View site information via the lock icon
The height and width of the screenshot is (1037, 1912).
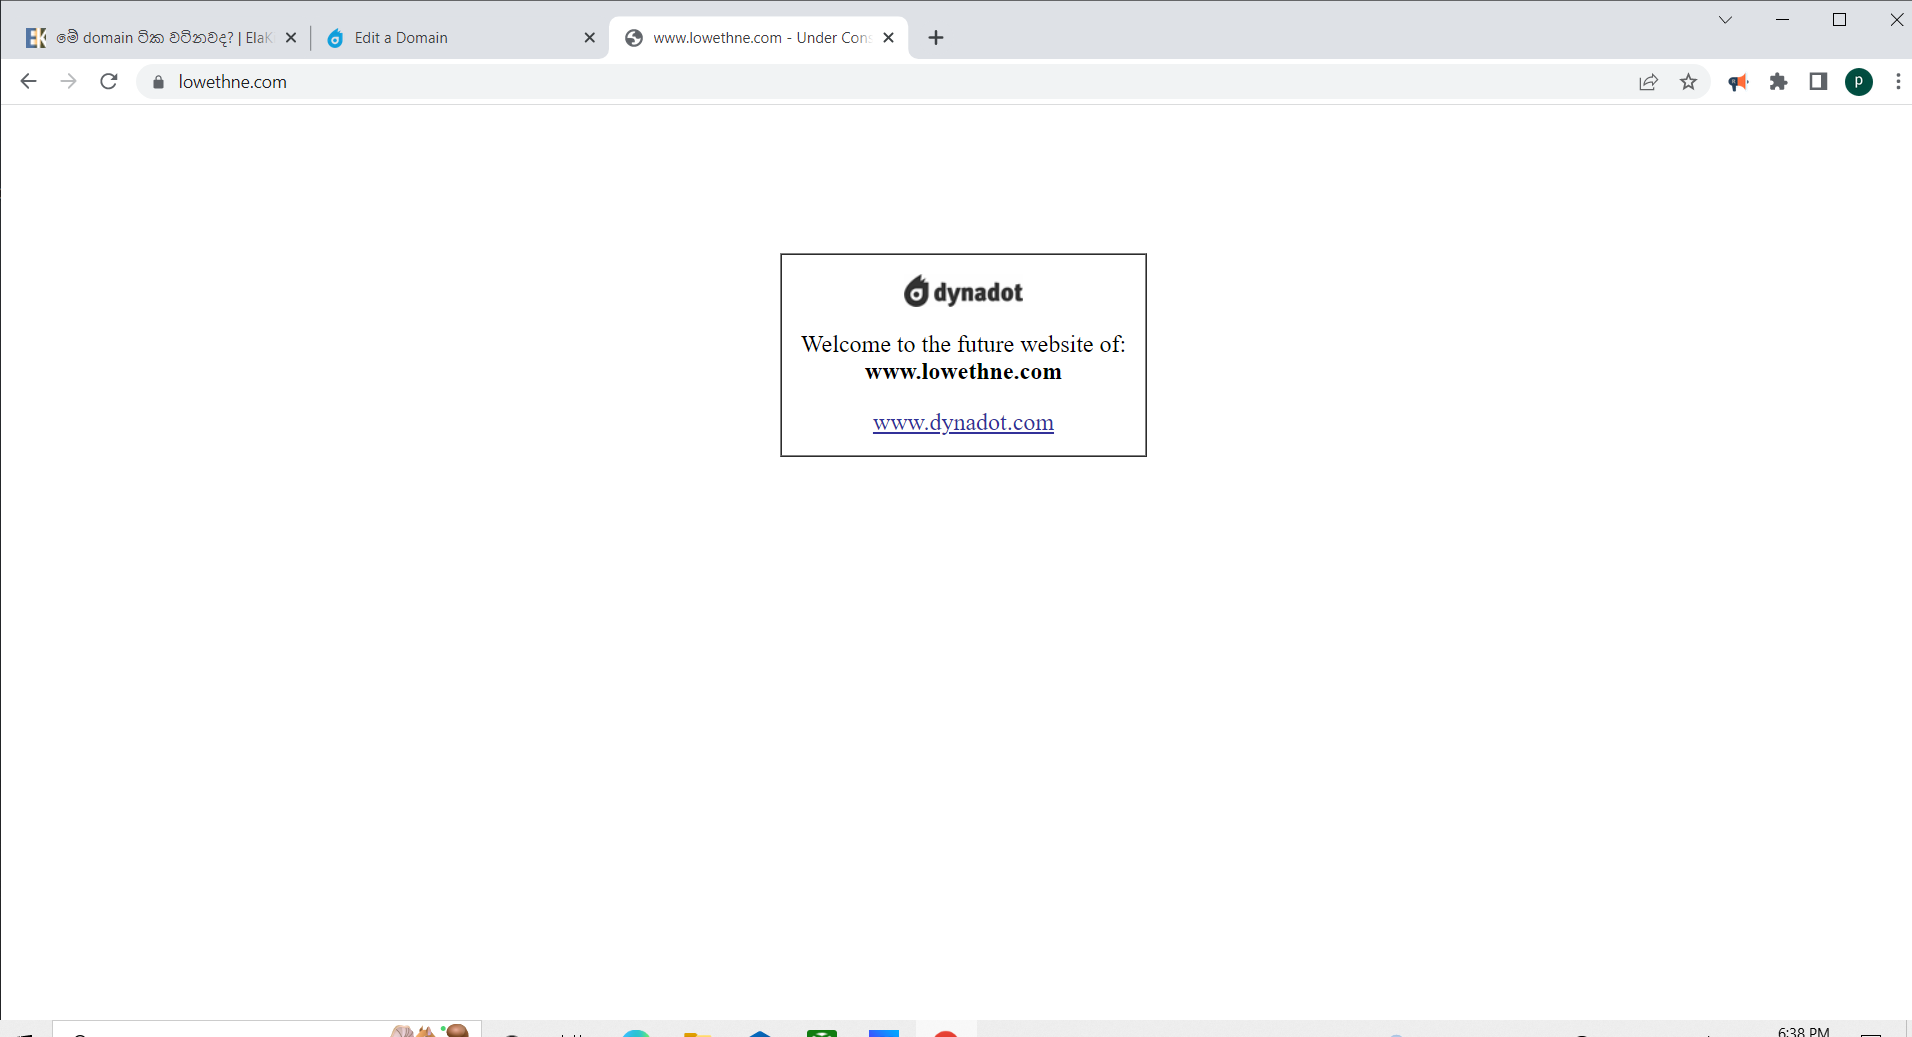point(158,82)
